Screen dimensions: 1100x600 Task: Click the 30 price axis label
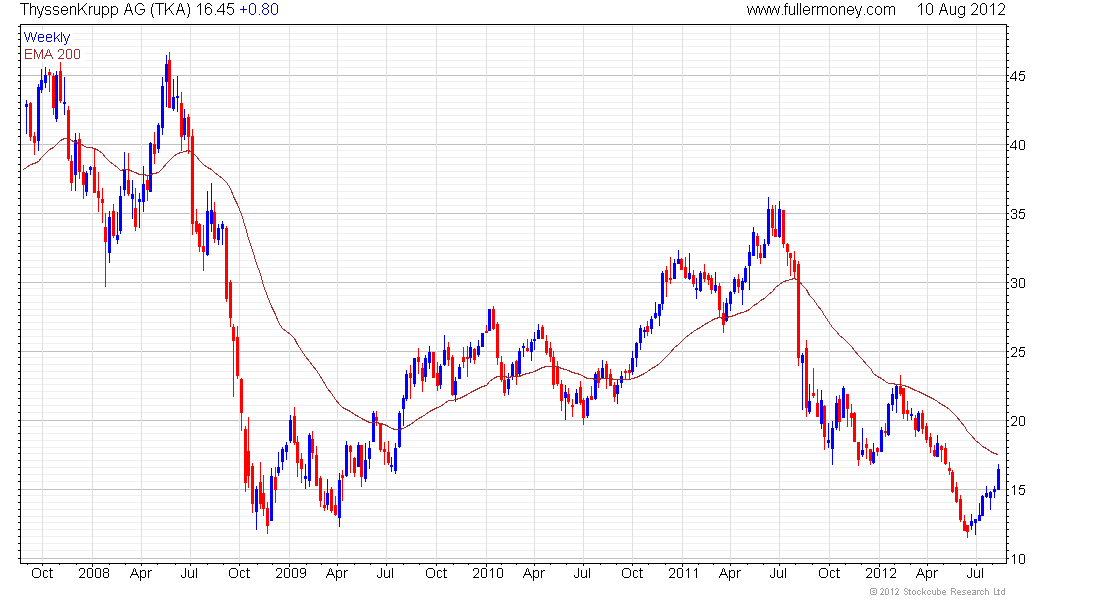click(x=1017, y=283)
